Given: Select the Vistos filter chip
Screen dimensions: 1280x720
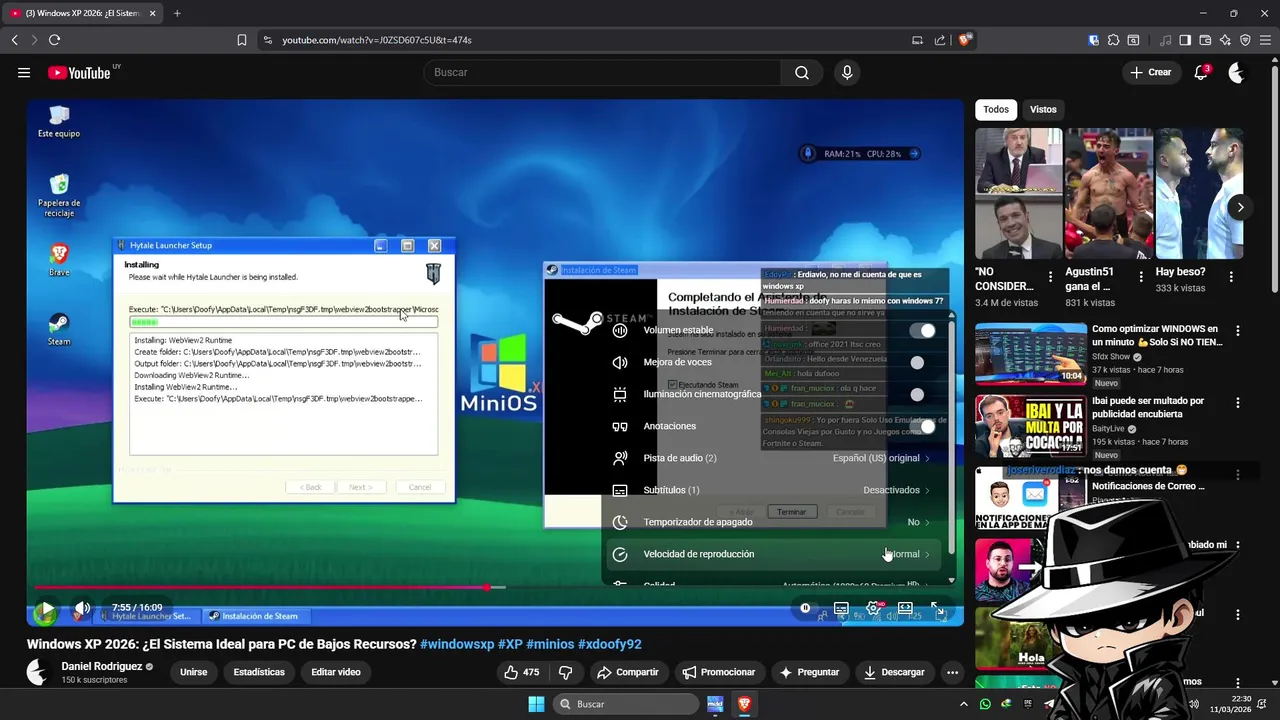Looking at the screenshot, I should (x=1043, y=109).
